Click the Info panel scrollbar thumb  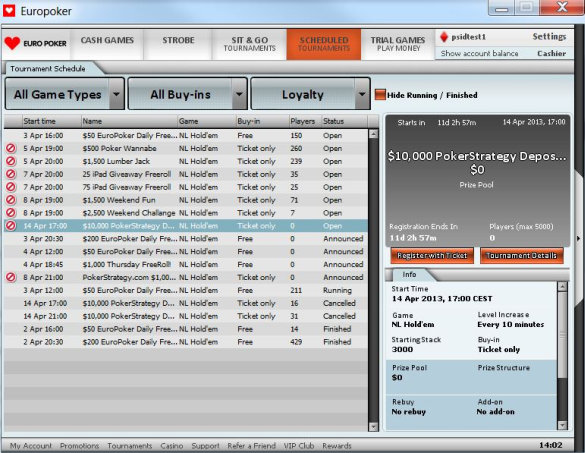(x=562, y=335)
